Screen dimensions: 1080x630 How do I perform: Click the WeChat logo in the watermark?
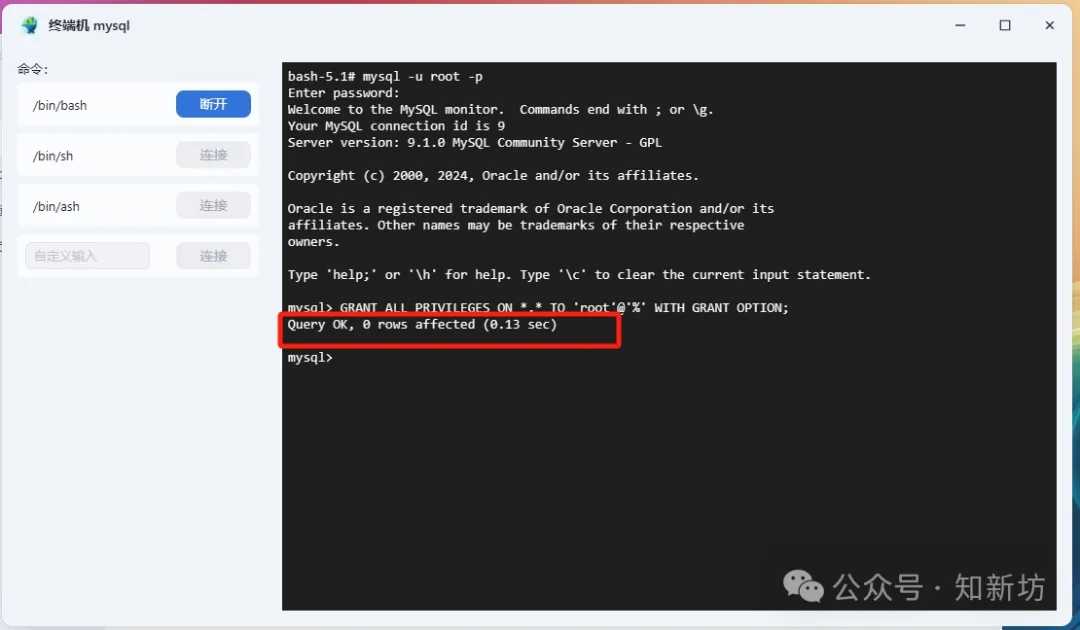[803, 587]
